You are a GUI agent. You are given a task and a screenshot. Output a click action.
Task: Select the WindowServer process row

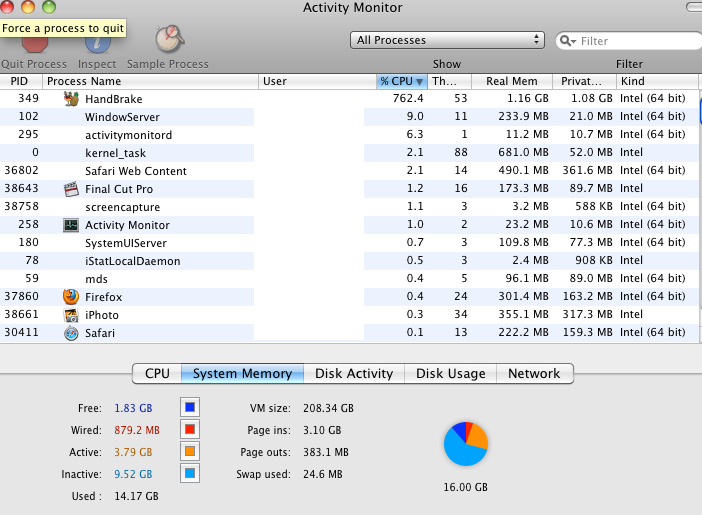pyautogui.click(x=349, y=116)
